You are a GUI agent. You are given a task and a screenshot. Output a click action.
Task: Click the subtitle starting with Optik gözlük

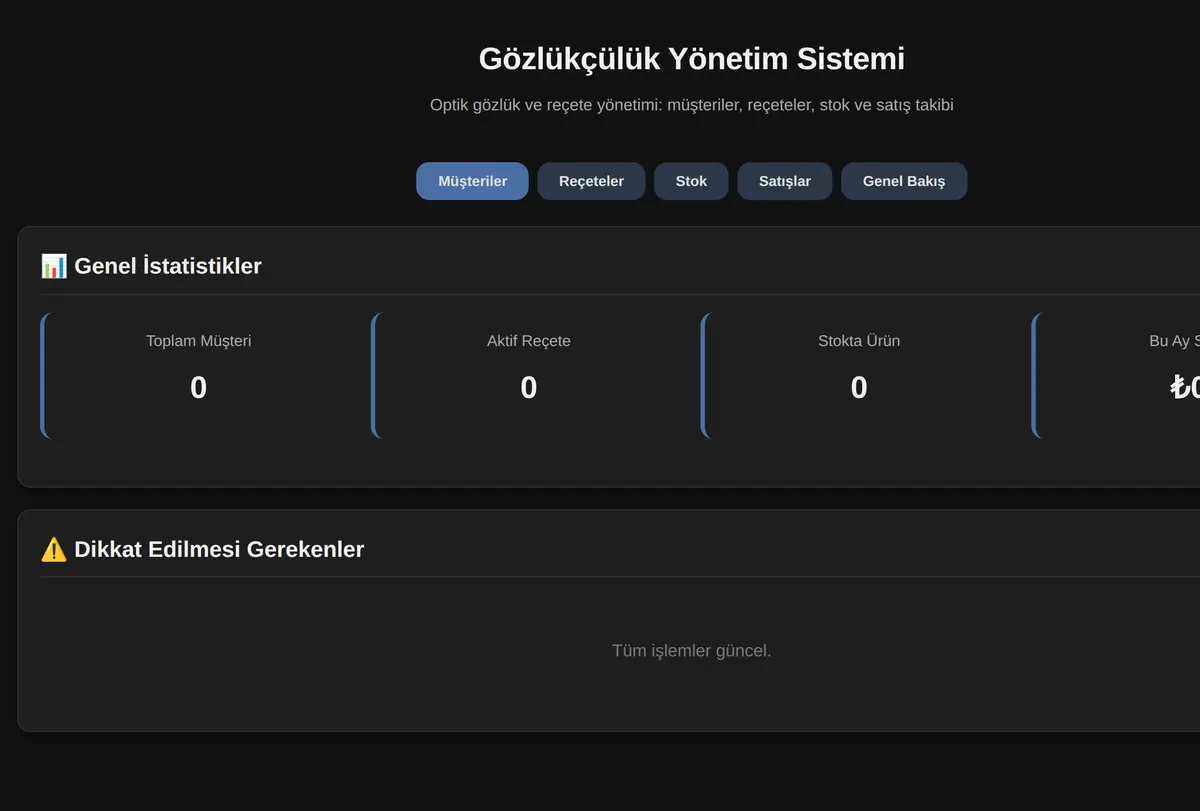tap(692, 105)
